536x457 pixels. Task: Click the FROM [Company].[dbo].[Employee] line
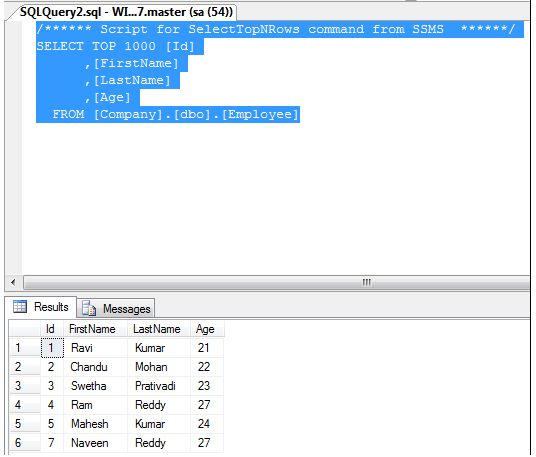click(176, 114)
